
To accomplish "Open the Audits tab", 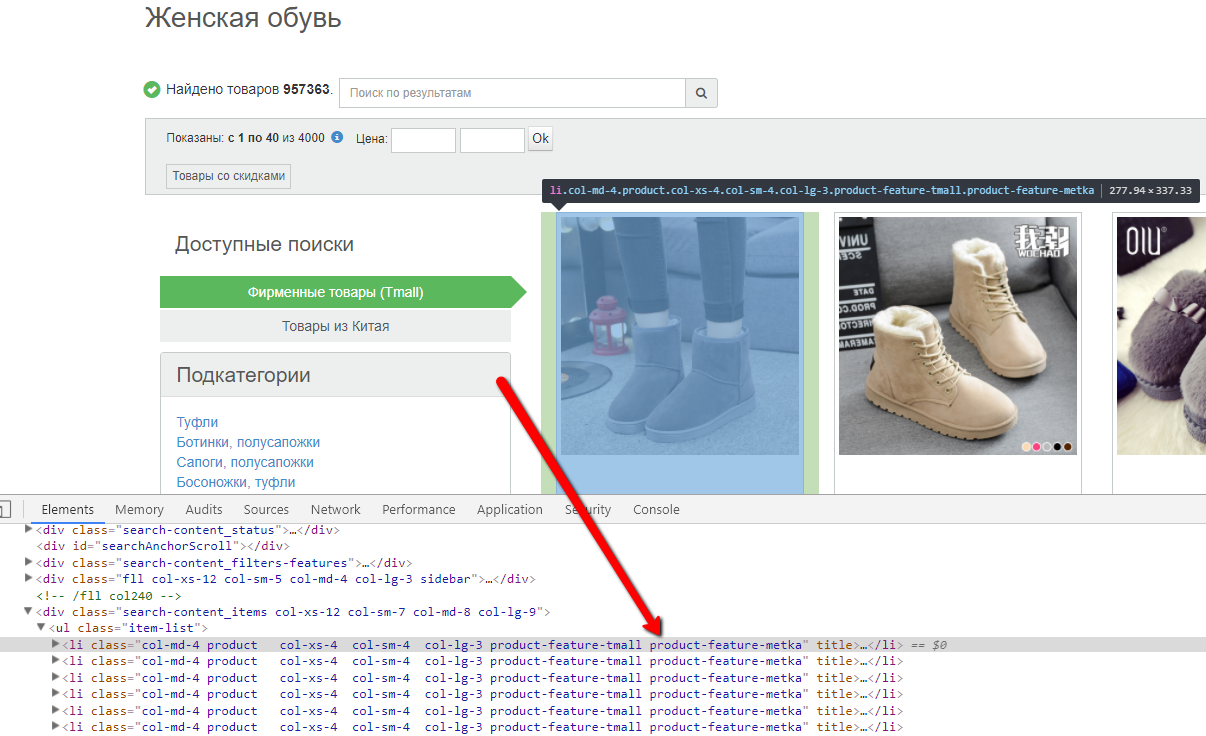I will click(x=204, y=509).
